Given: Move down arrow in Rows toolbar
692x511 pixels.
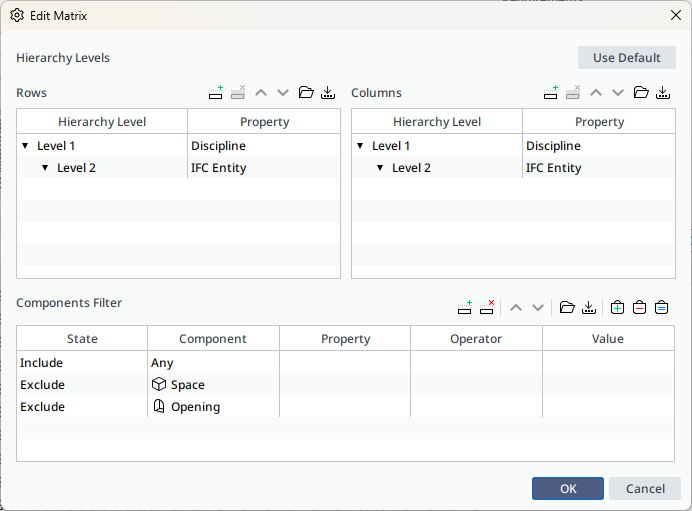Looking at the screenshot, I should point(283,93).
